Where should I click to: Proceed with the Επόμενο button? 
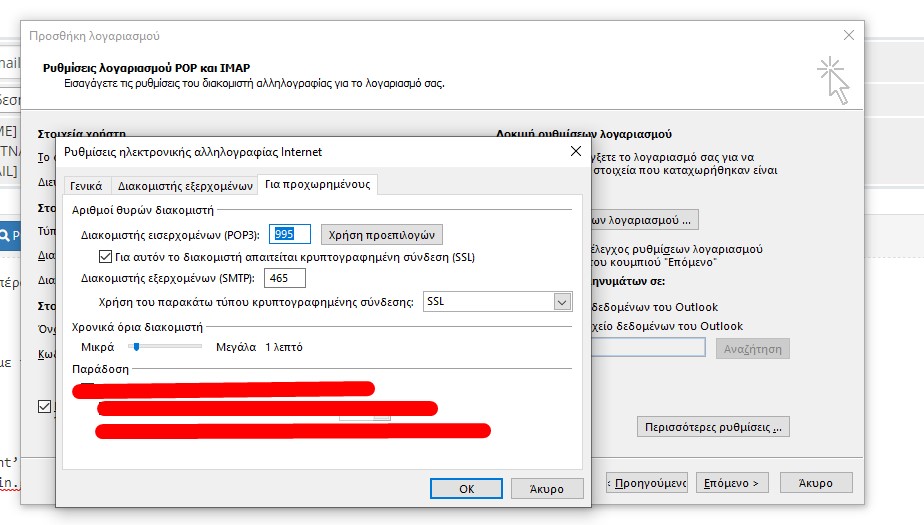(x=732, y=483)
